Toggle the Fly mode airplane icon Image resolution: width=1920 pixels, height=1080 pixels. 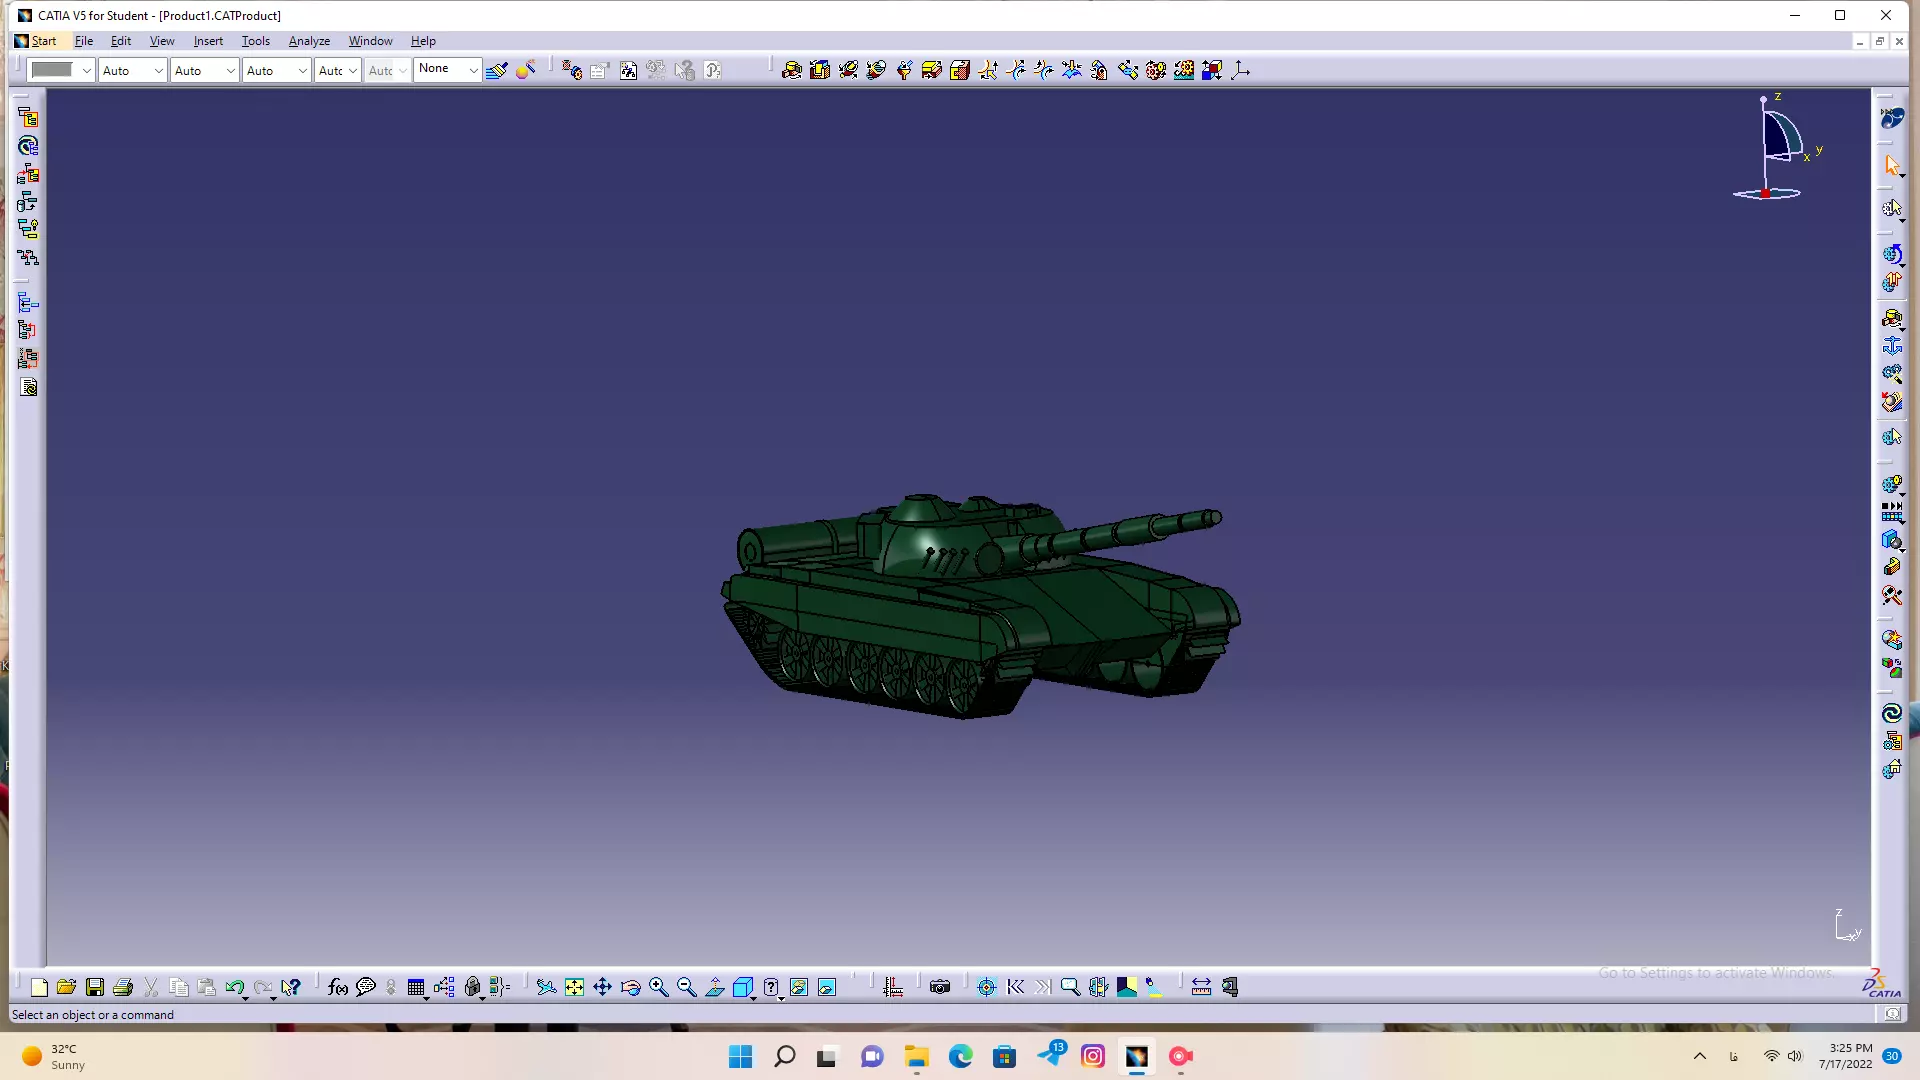coord(546,987)
